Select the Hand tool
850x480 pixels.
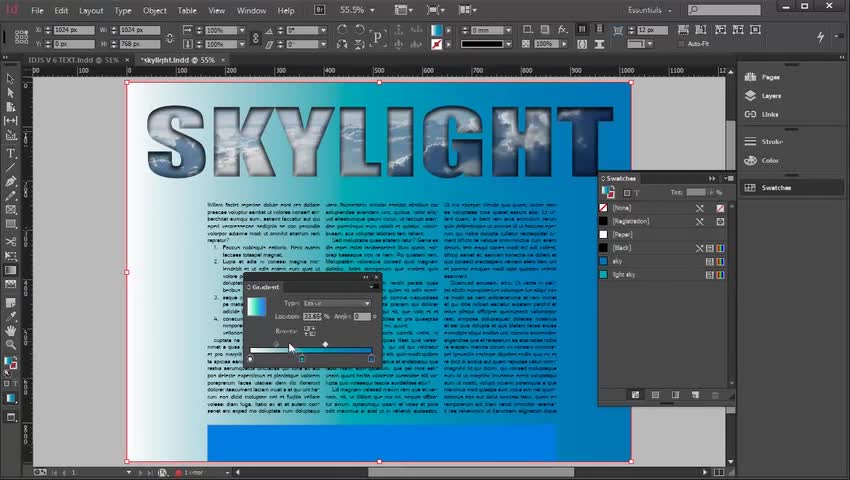pyautogui.click(x=10, y=330)
